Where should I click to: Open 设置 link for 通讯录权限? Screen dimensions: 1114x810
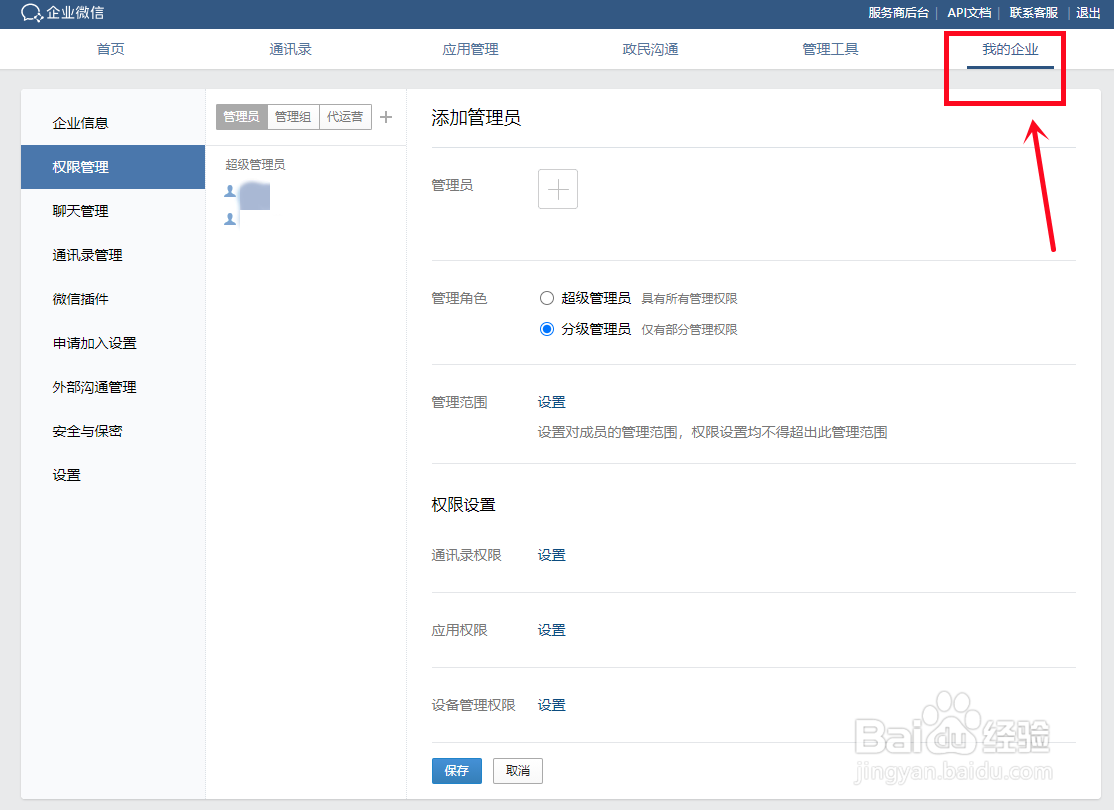[551, 555]
